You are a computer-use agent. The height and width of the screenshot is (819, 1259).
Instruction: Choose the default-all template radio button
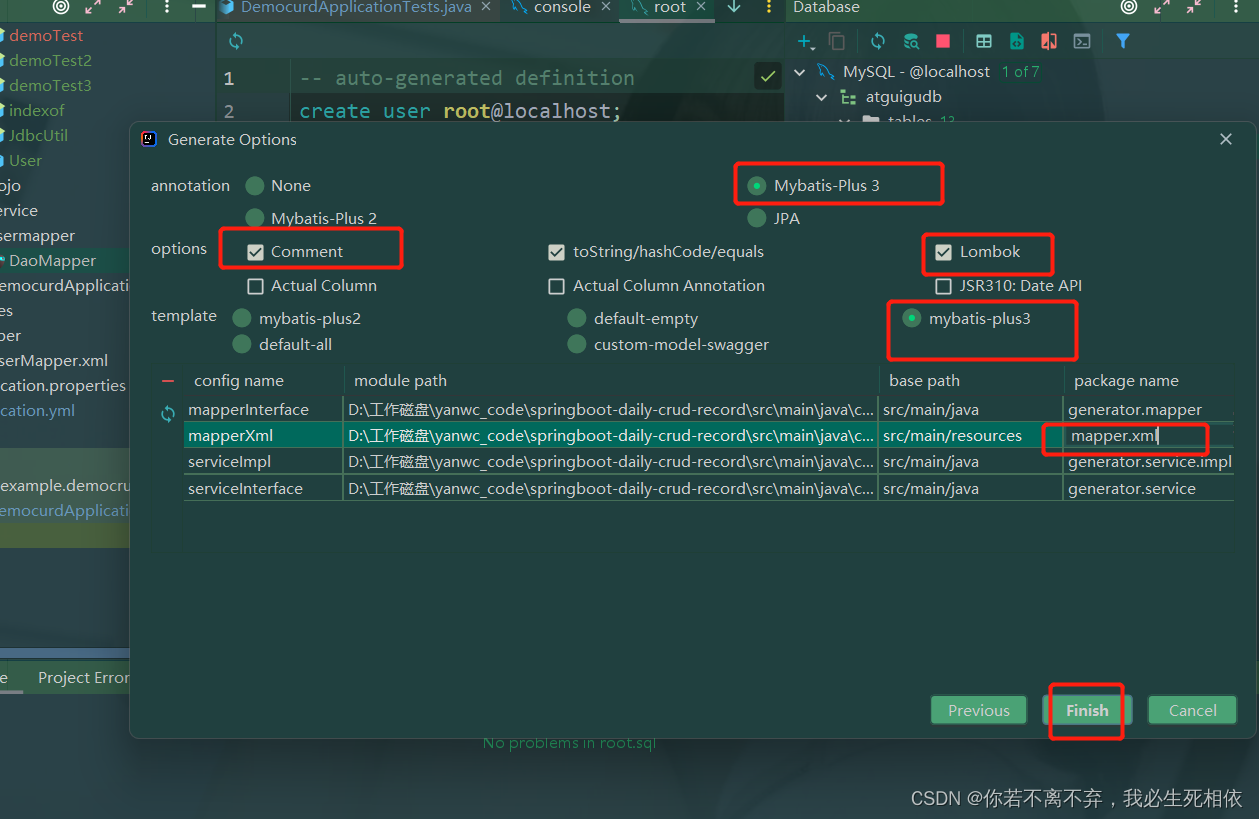(x=242, y=344)
